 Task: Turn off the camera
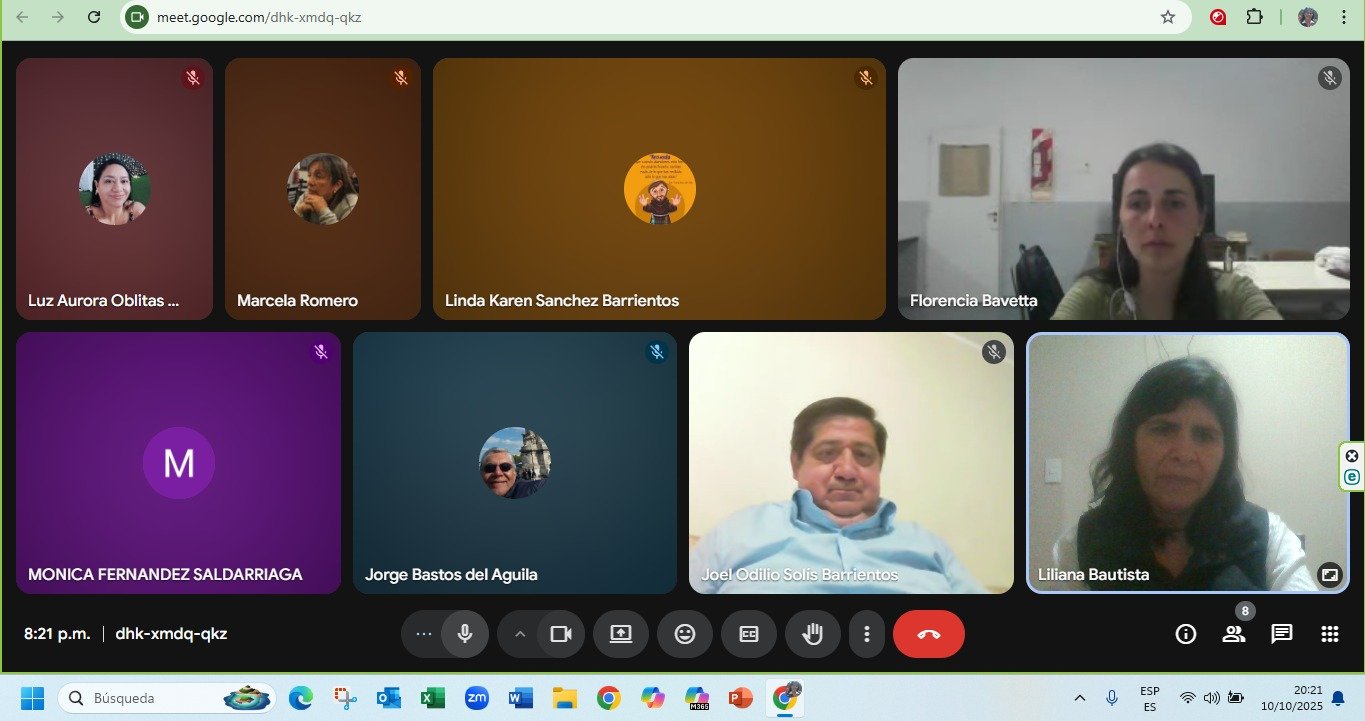[x=561, y=634]
